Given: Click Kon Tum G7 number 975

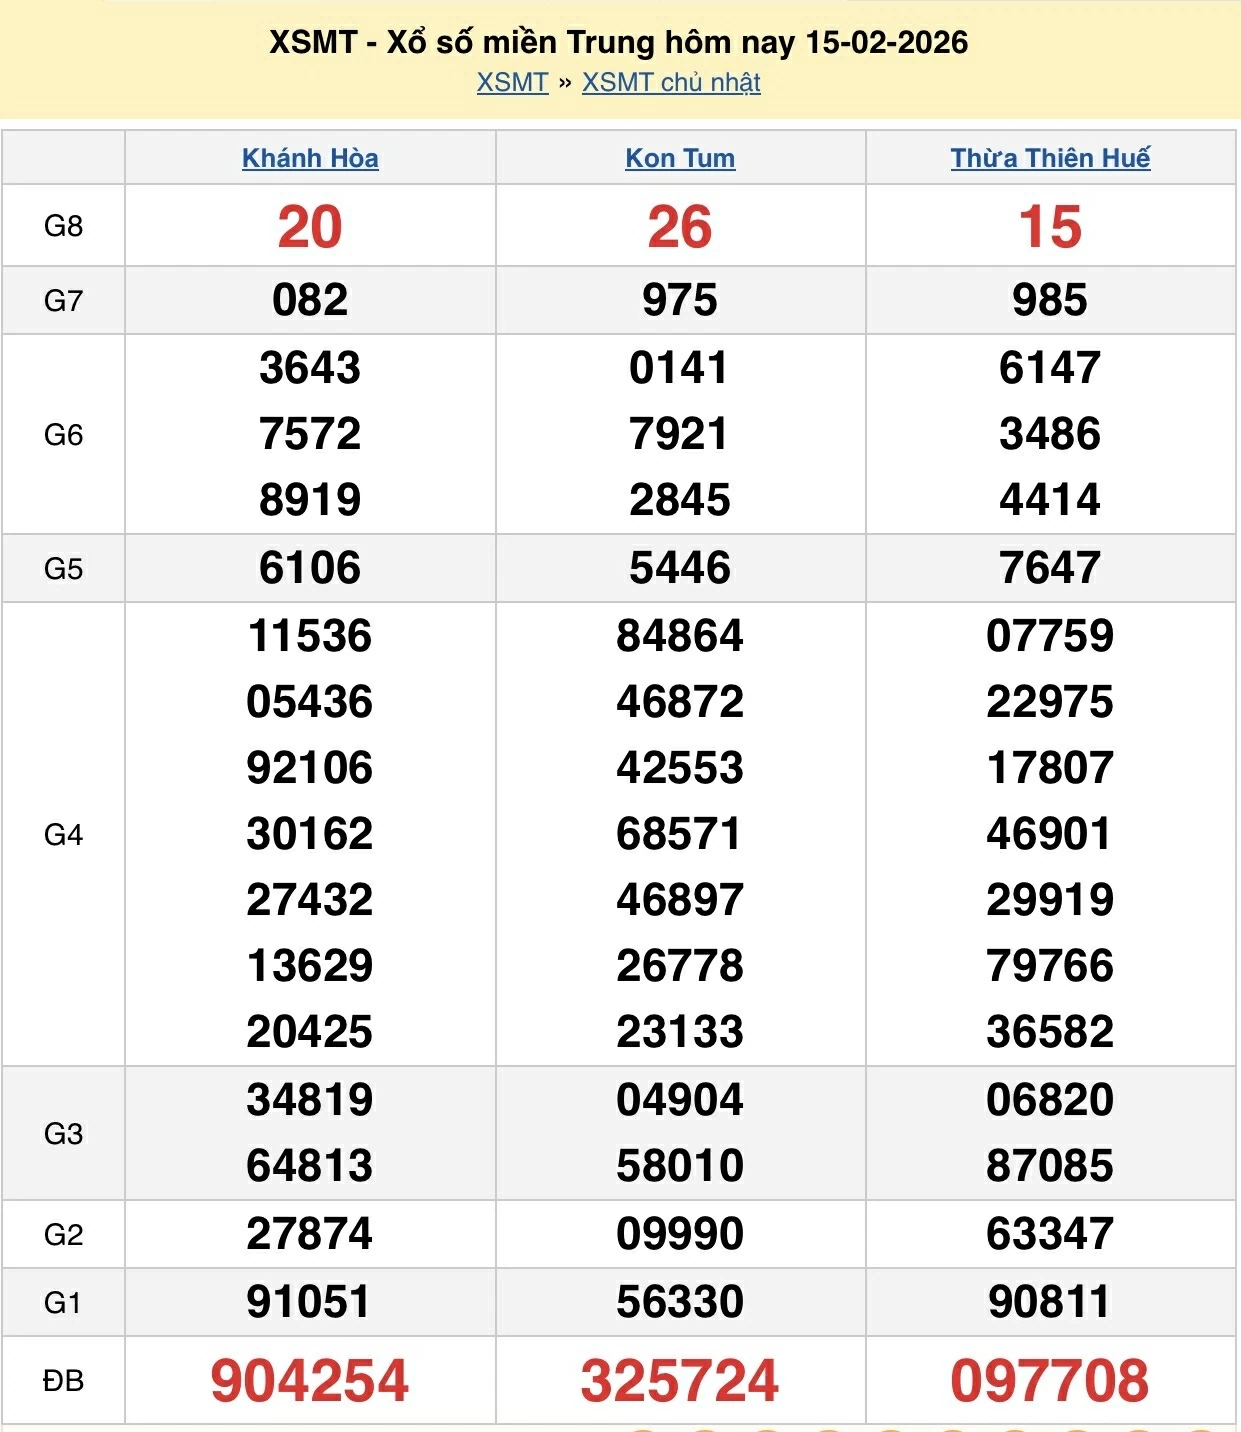Looking at the screenshot, I should pos(680,300).
